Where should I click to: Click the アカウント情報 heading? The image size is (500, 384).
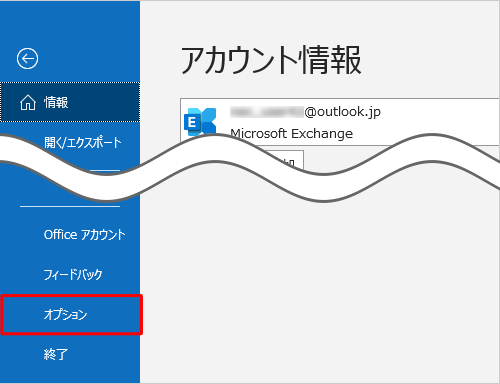[x=271, y=60]
